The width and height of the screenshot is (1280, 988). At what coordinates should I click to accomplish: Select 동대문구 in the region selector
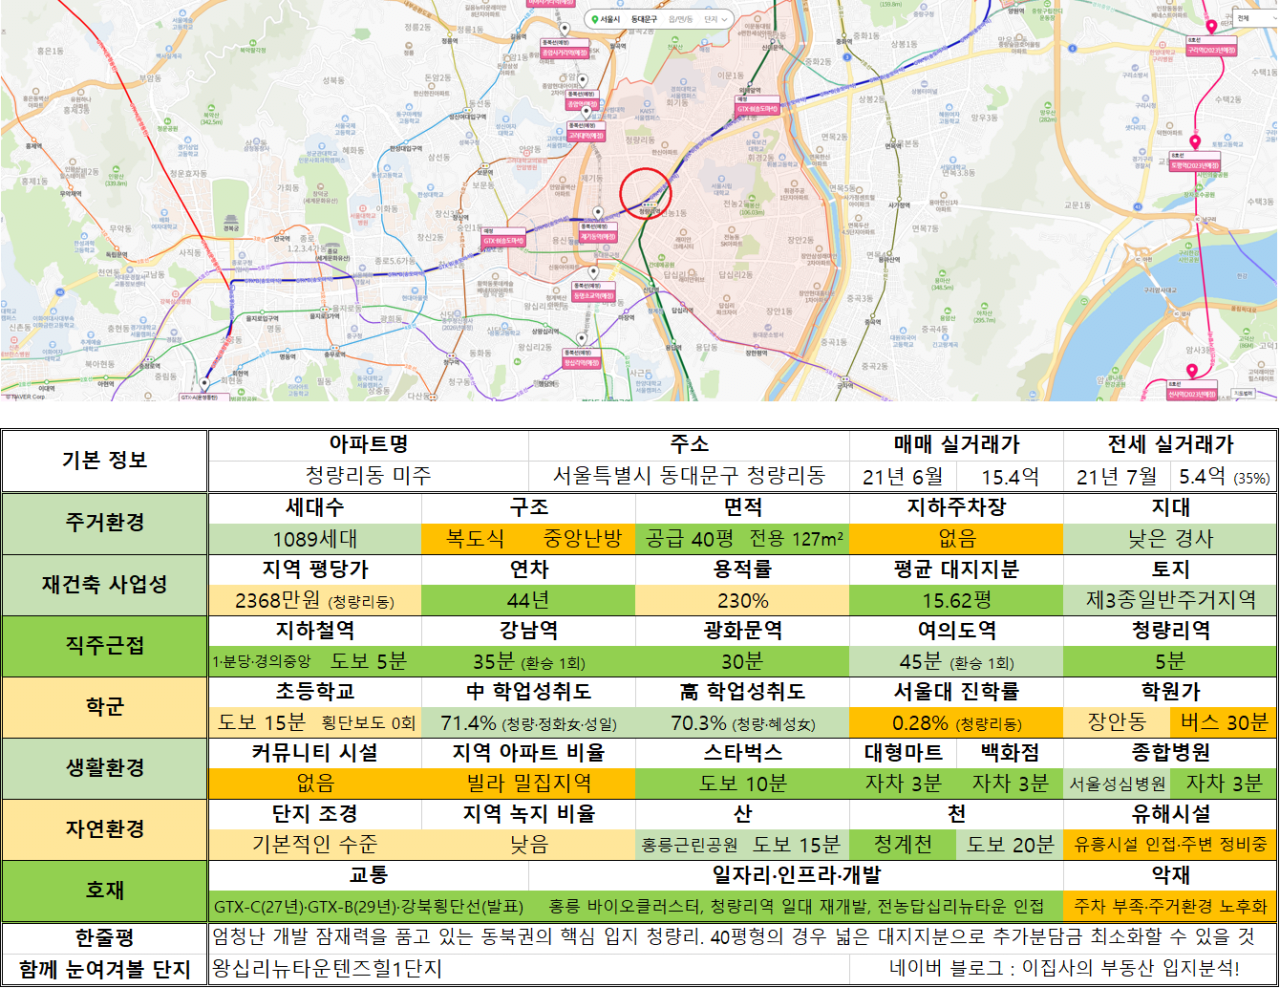pos(644,19)
